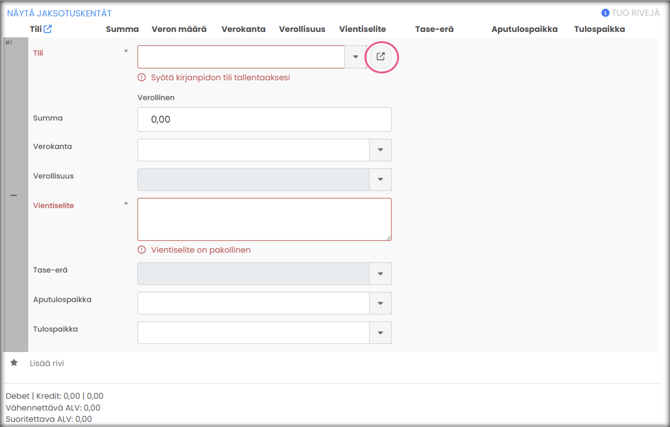Click the Verokanta column header

pyautogui.click(x=243, y=29)
